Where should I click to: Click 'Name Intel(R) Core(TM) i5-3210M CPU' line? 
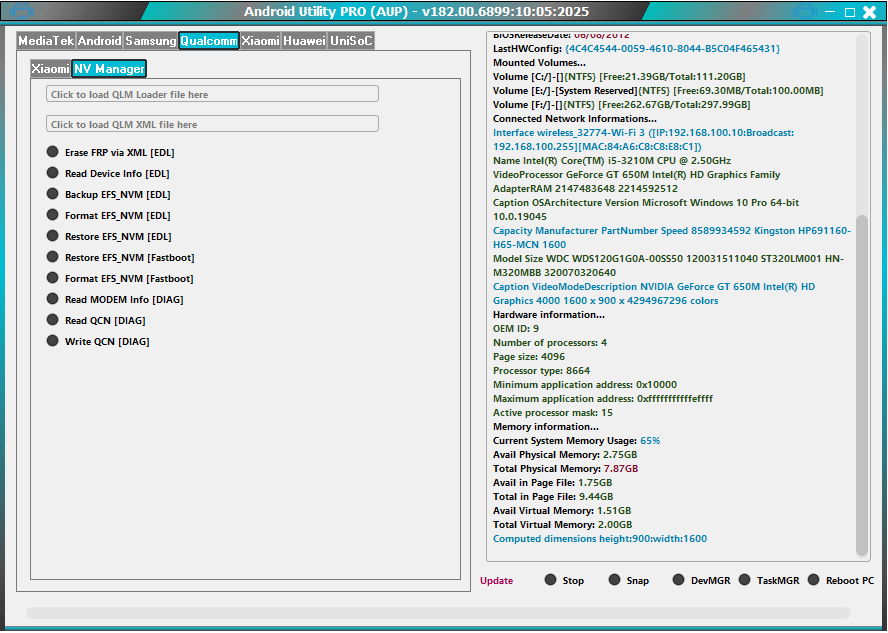tap(612, 160)
